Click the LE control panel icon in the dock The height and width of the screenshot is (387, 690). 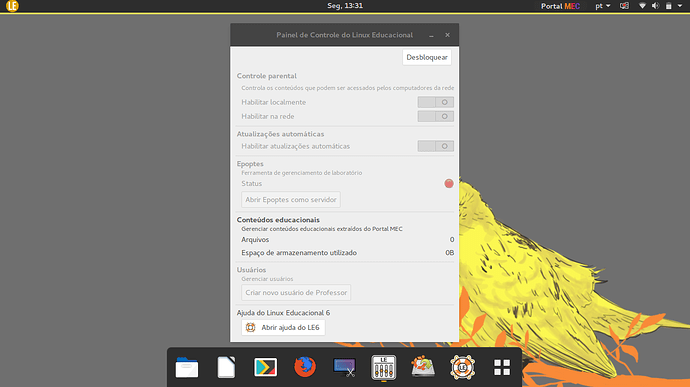click(384, 367)
